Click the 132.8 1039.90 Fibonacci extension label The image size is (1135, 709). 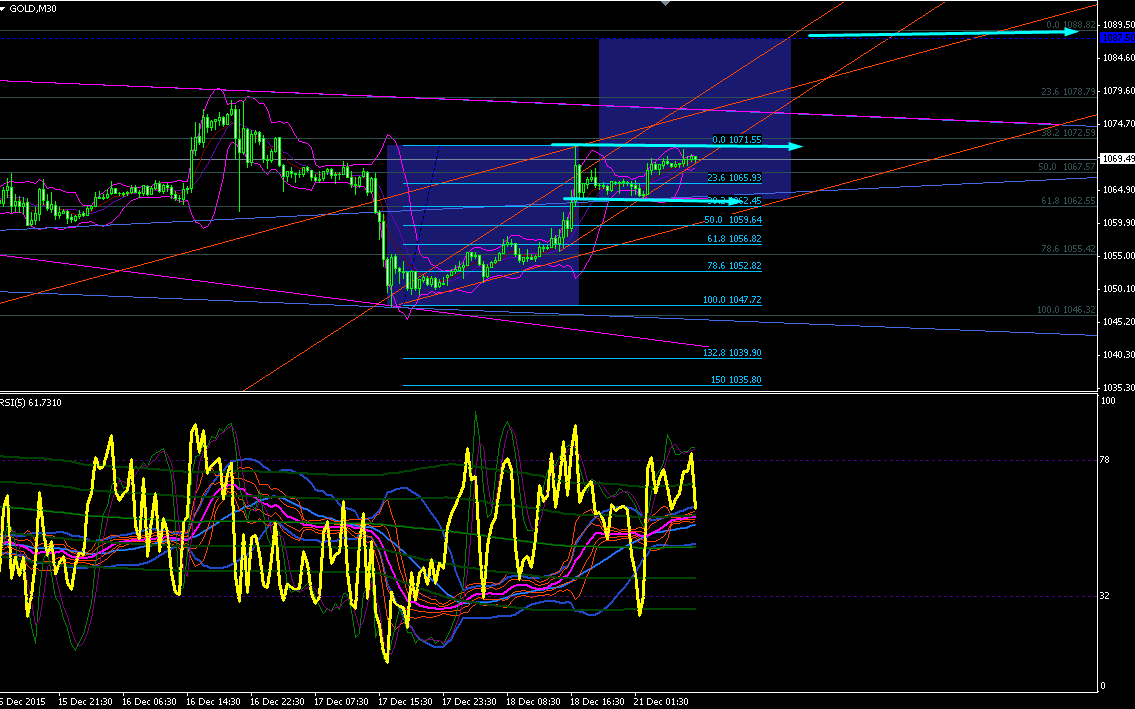[732, 353]
